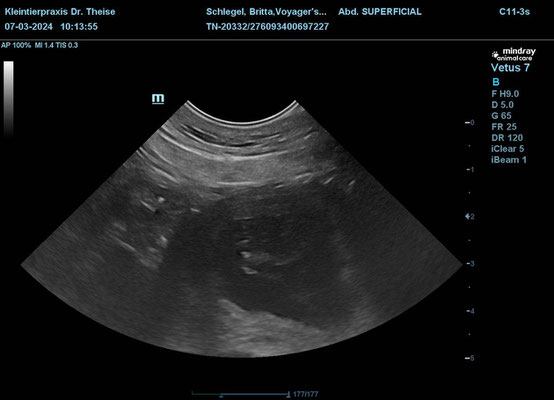Click the Kleintierpraxis Dr. Theise clinic name

tap(60, 12)
